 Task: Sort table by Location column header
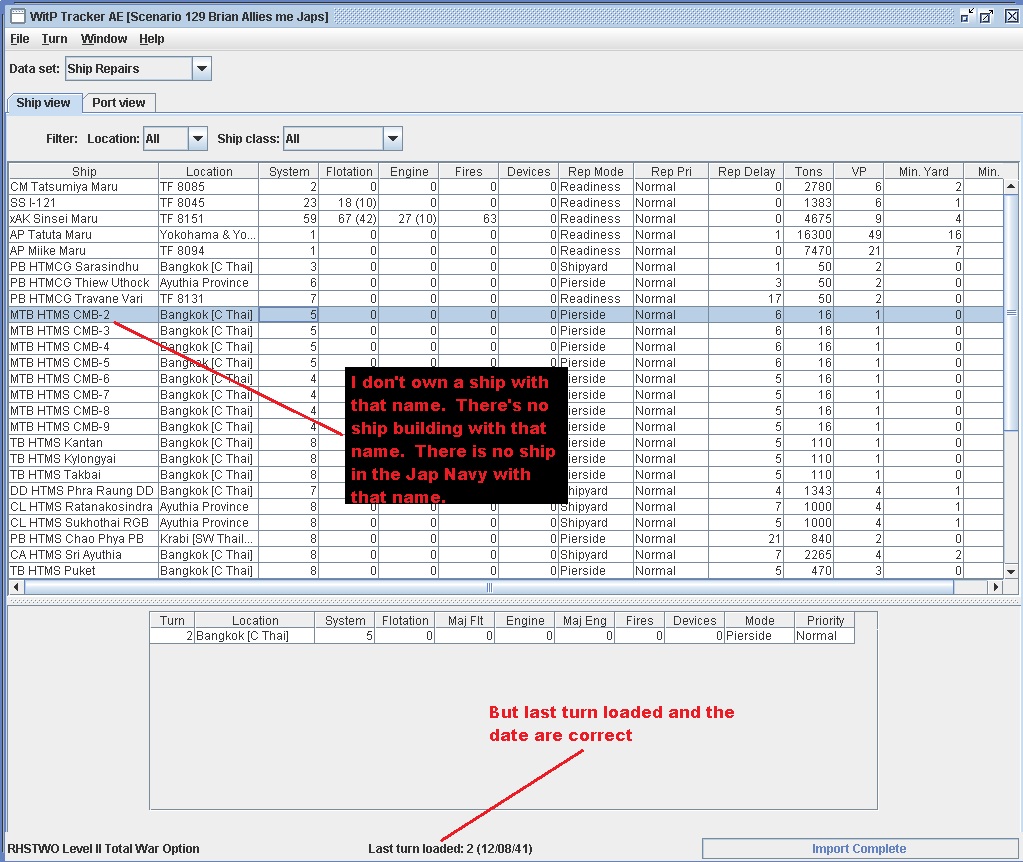209,171
